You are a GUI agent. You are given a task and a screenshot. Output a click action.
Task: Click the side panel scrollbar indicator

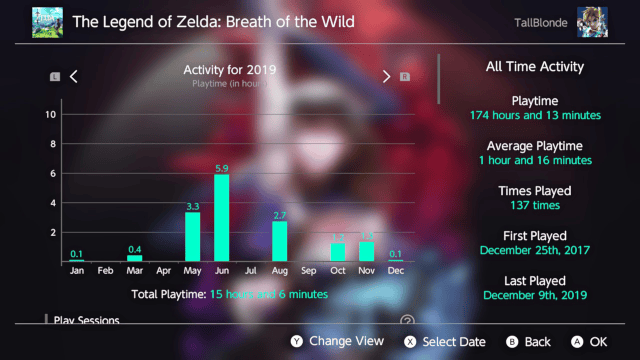439,79
